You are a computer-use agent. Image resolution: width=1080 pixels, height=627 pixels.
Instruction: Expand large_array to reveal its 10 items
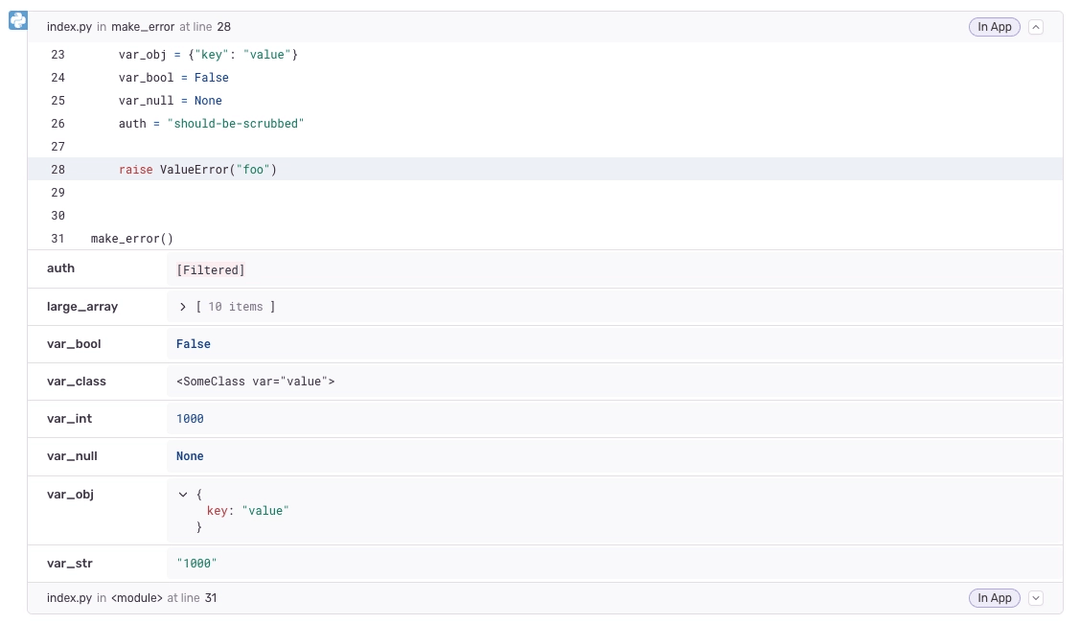[184, 306]
